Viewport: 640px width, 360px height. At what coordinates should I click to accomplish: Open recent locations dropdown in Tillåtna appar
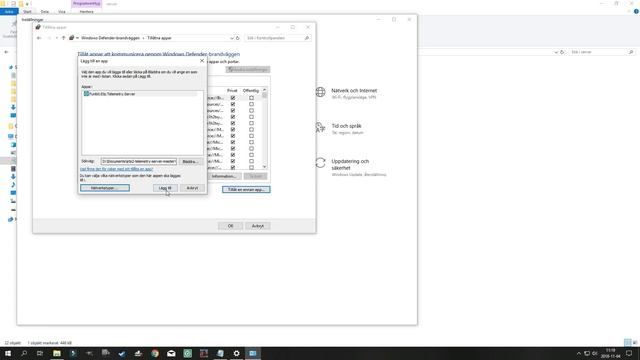click(x=56, y=38)
